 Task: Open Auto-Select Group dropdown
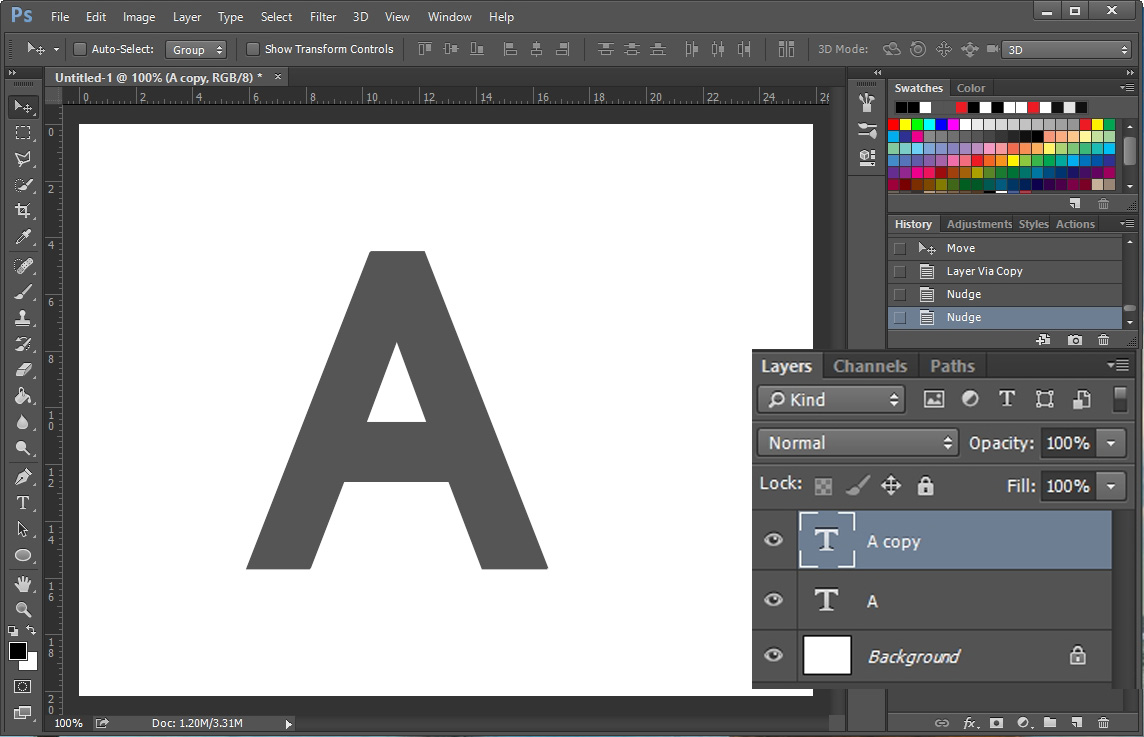pyautogui.click(x=196, y=50)
